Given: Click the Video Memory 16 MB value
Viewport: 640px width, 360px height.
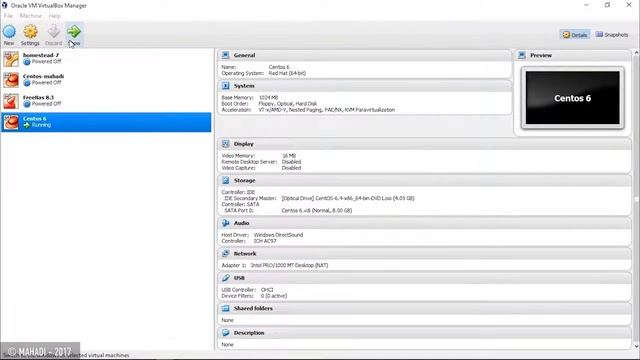Looking at the screenshot, I should tap(289, 156).
